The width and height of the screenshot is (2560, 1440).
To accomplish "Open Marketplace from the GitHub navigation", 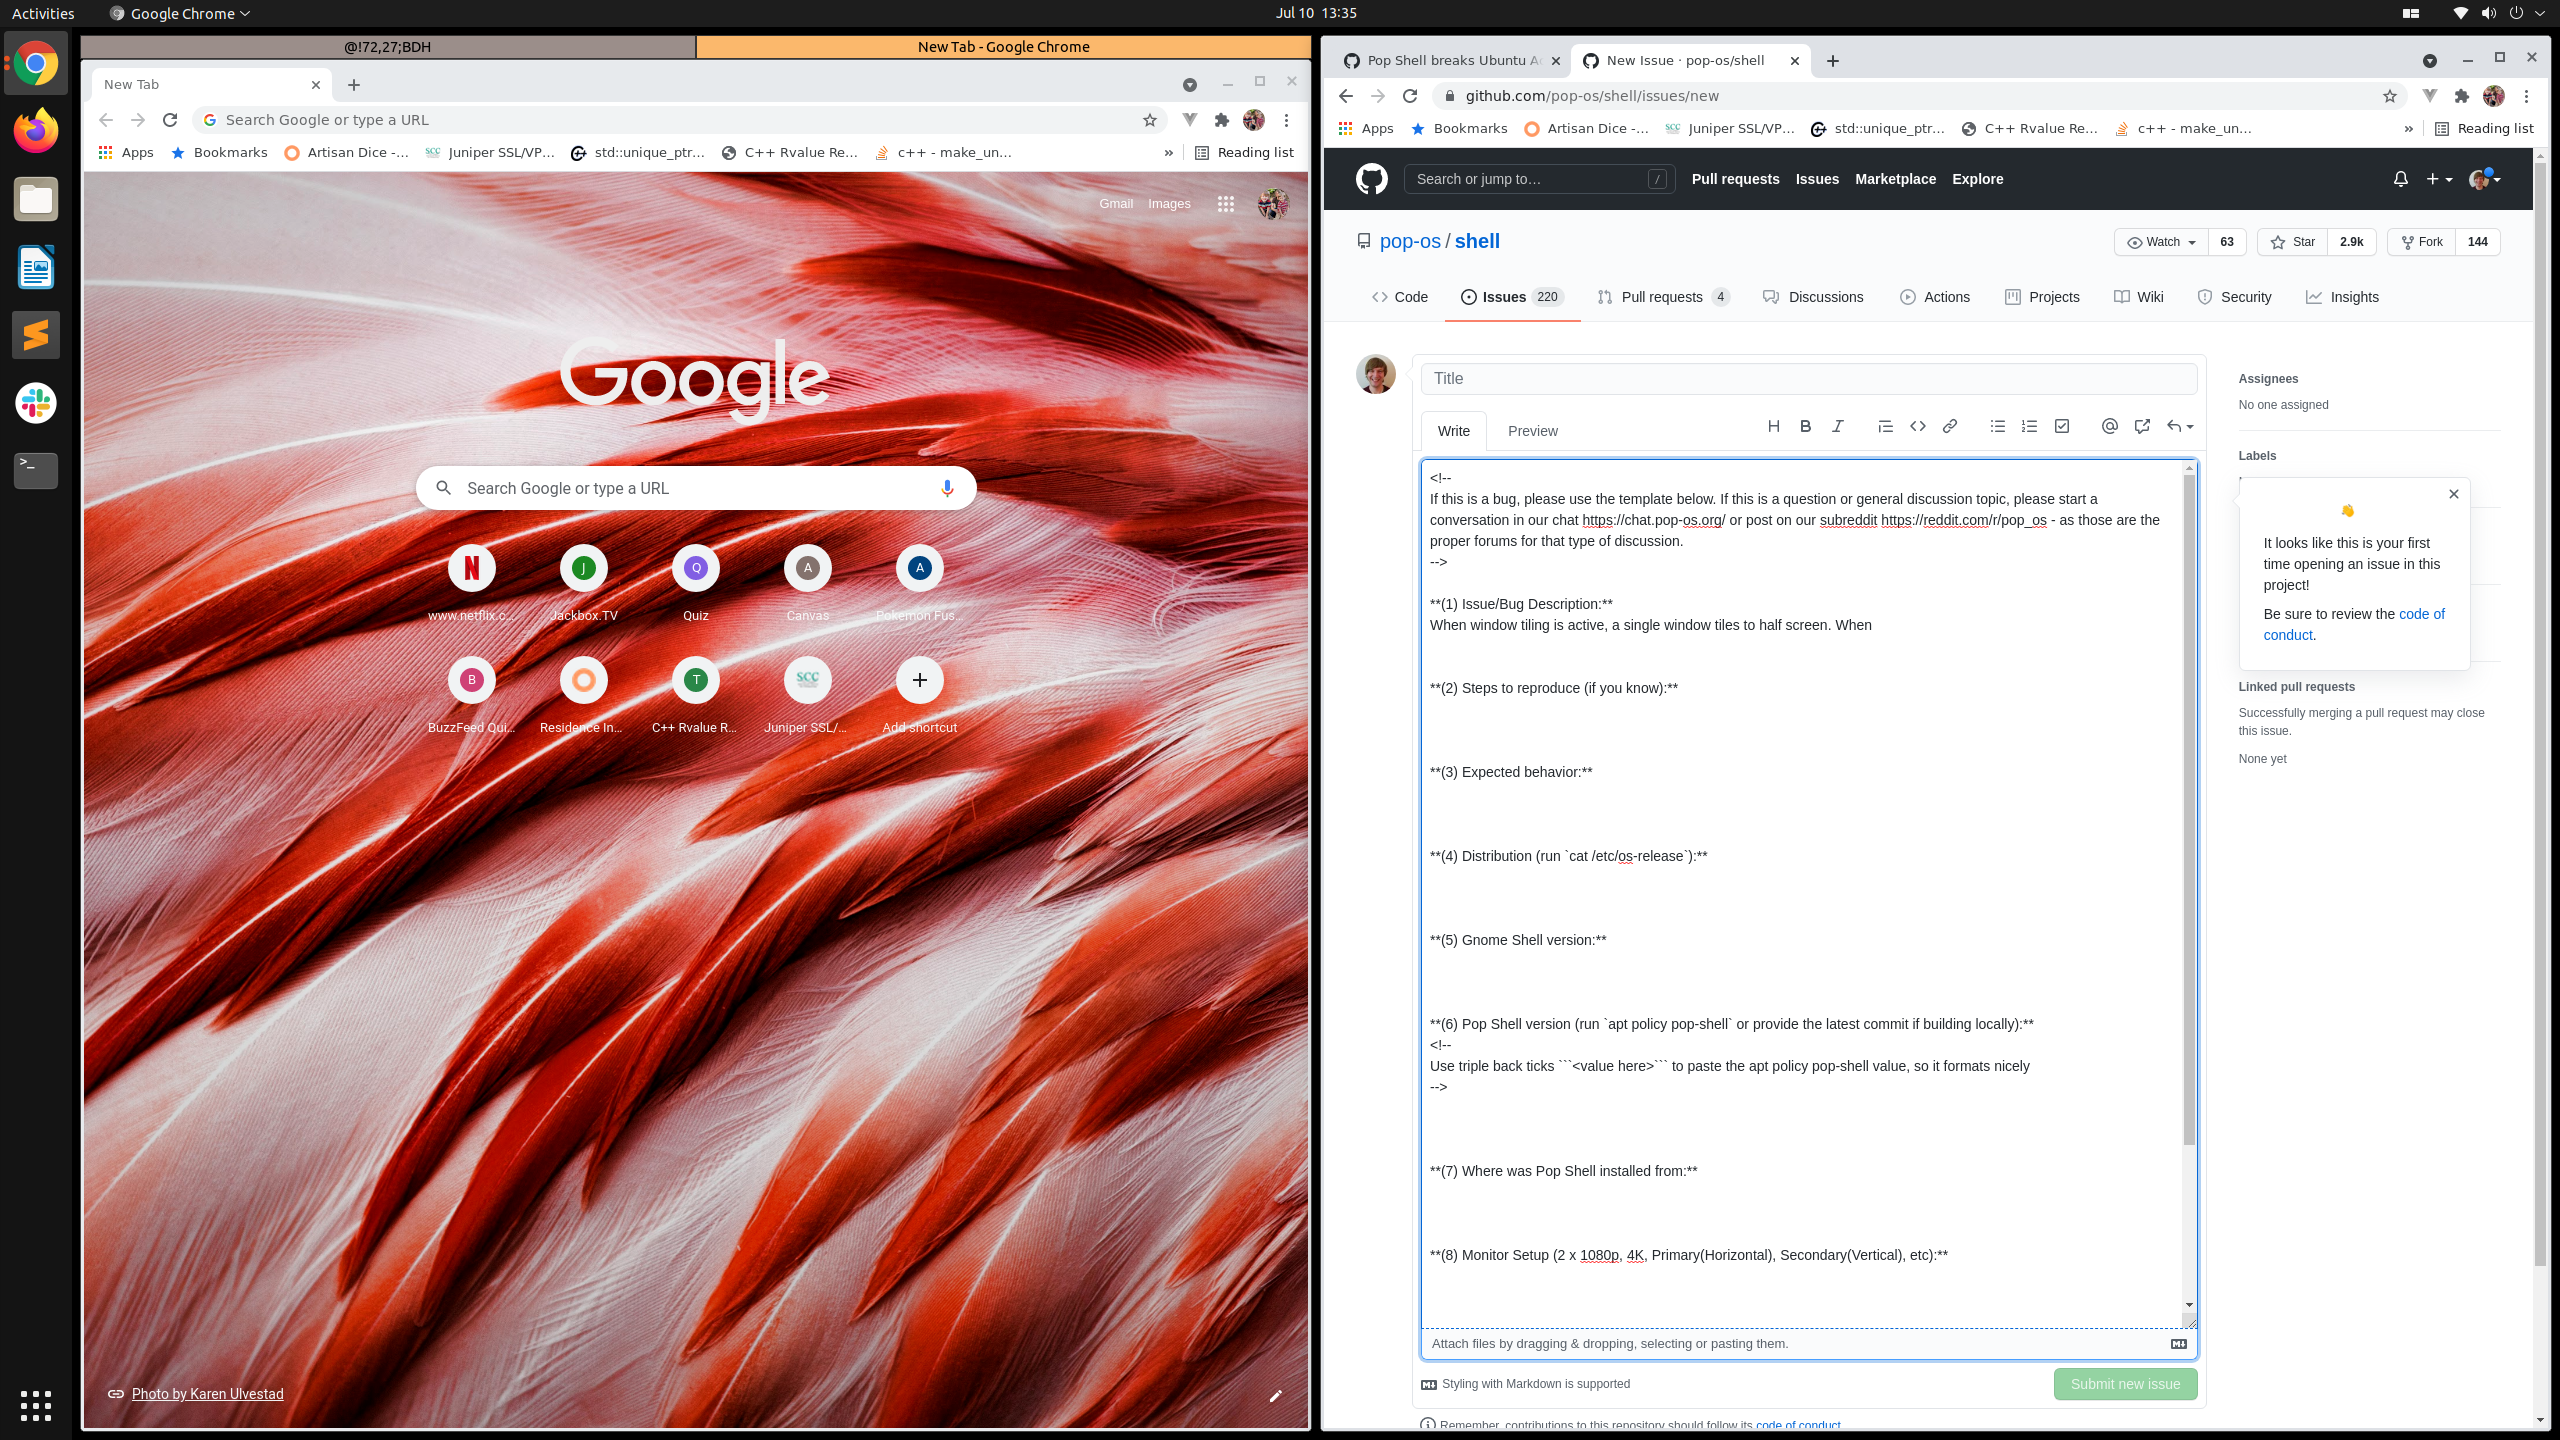I will pos(1895,178).
